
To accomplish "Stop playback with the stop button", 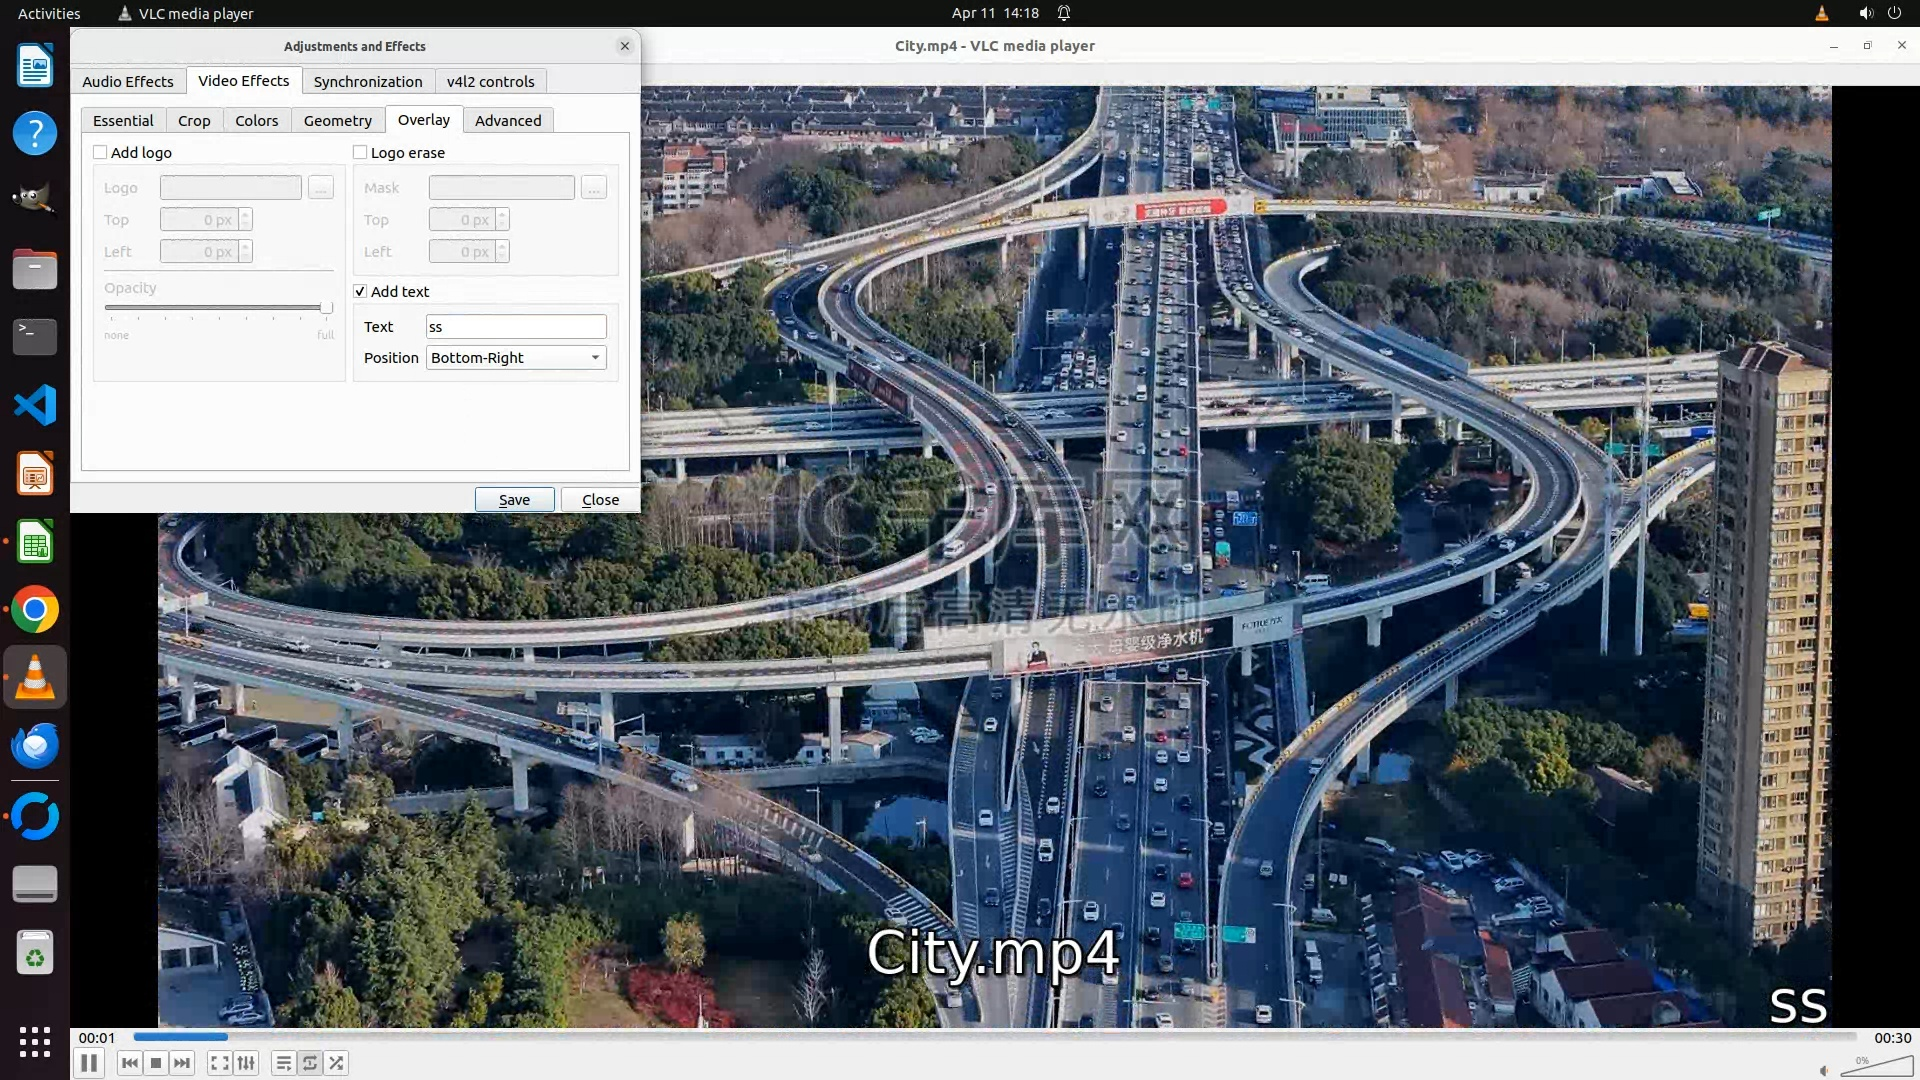I will click(x=156, y=1063).
